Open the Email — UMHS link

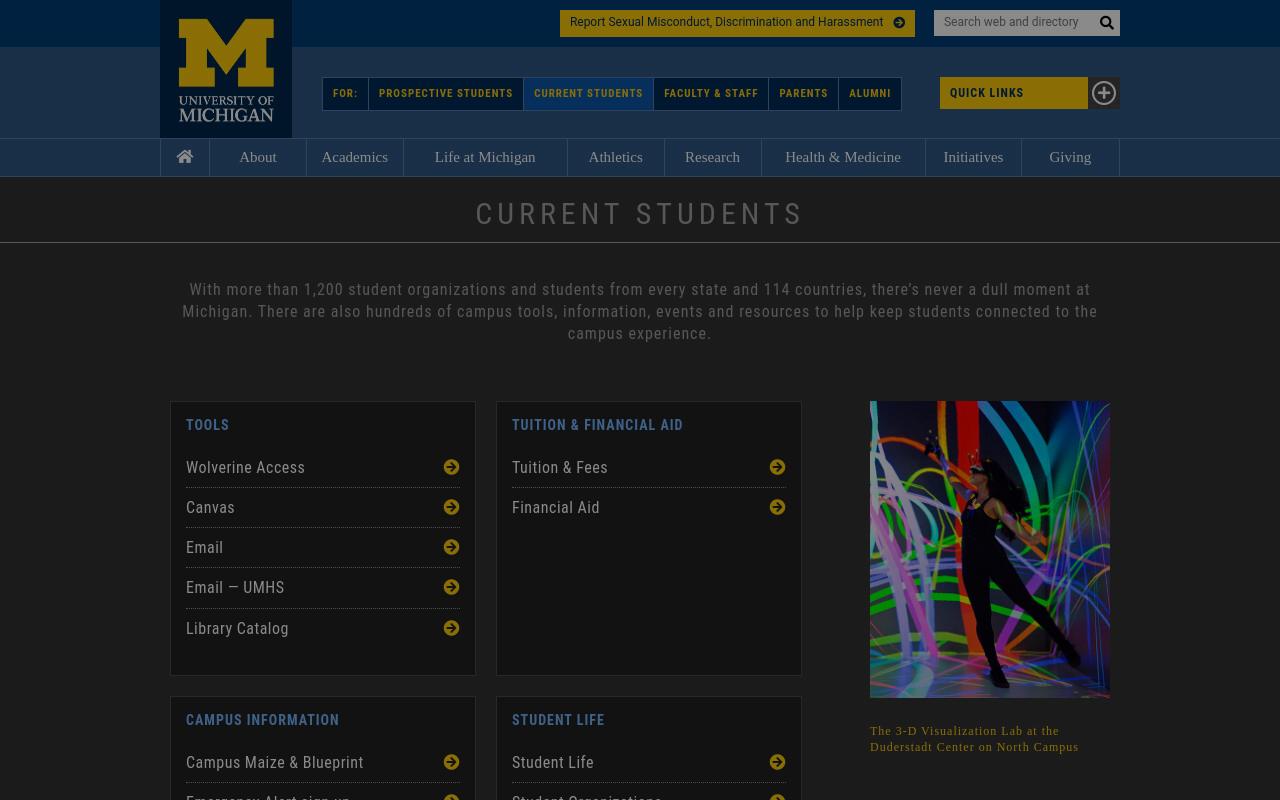point(323,587)
